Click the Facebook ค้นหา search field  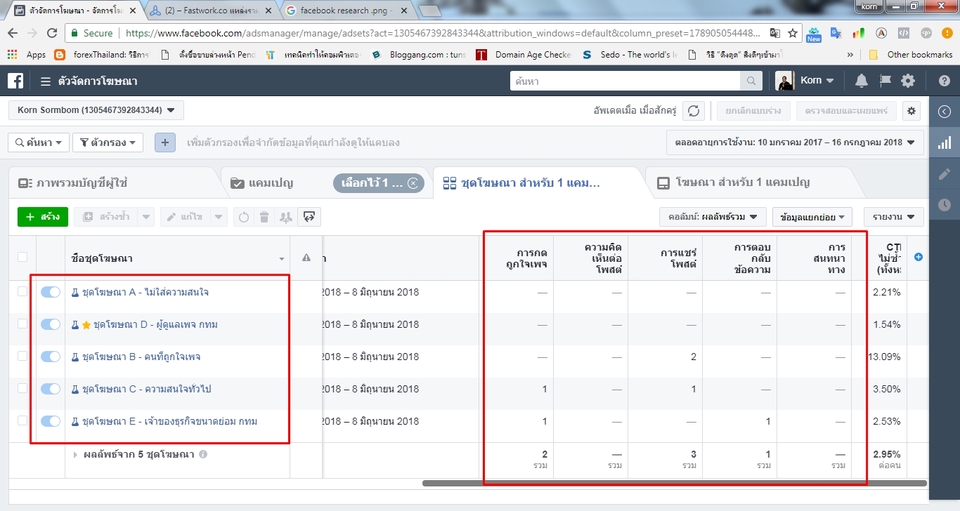click(625, 81)
